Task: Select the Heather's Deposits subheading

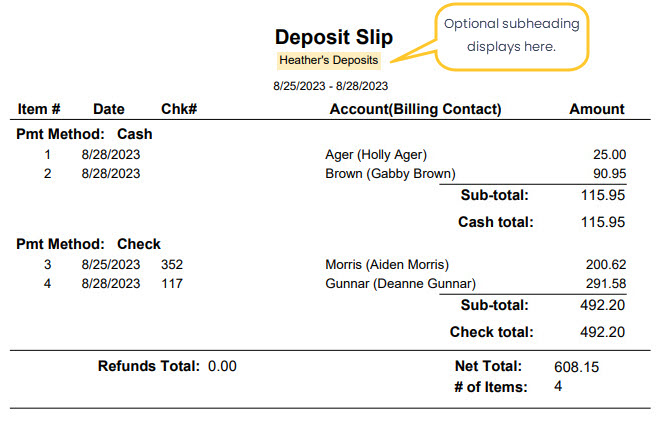Action: click(329, 61)
